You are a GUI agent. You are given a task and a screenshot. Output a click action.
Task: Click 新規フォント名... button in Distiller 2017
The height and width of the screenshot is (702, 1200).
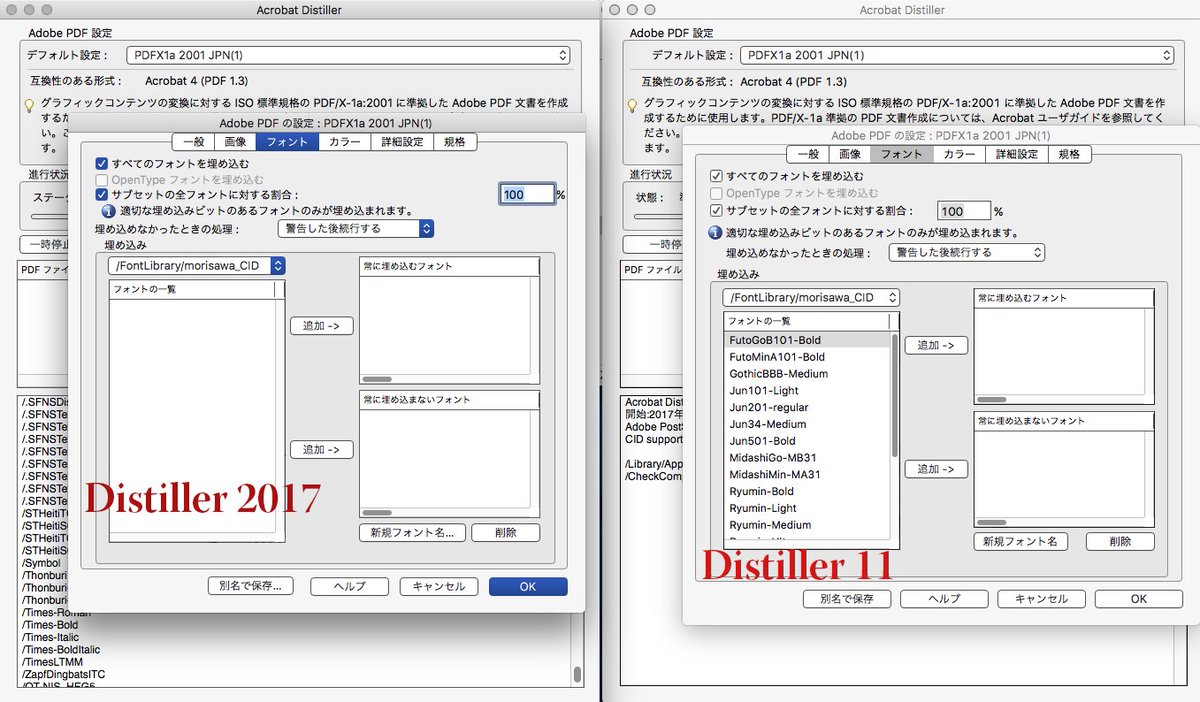(x=412, y=533)
